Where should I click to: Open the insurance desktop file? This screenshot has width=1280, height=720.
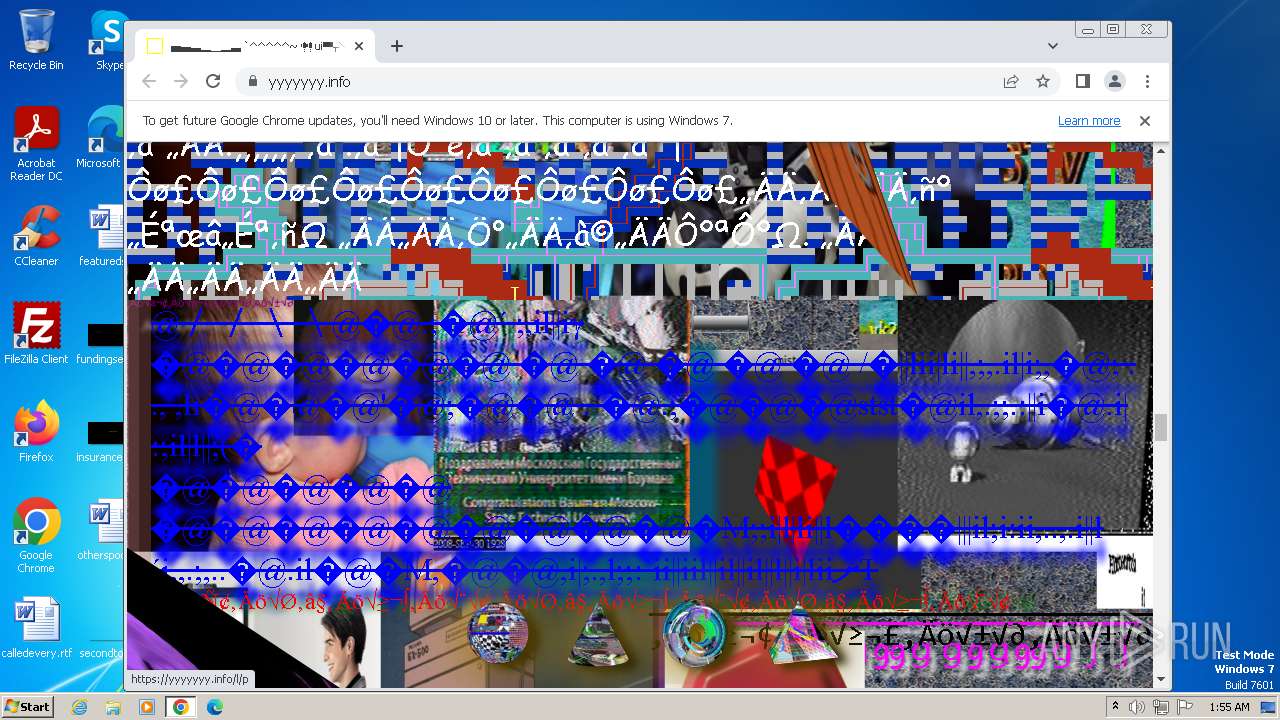[x=103, y=440]
